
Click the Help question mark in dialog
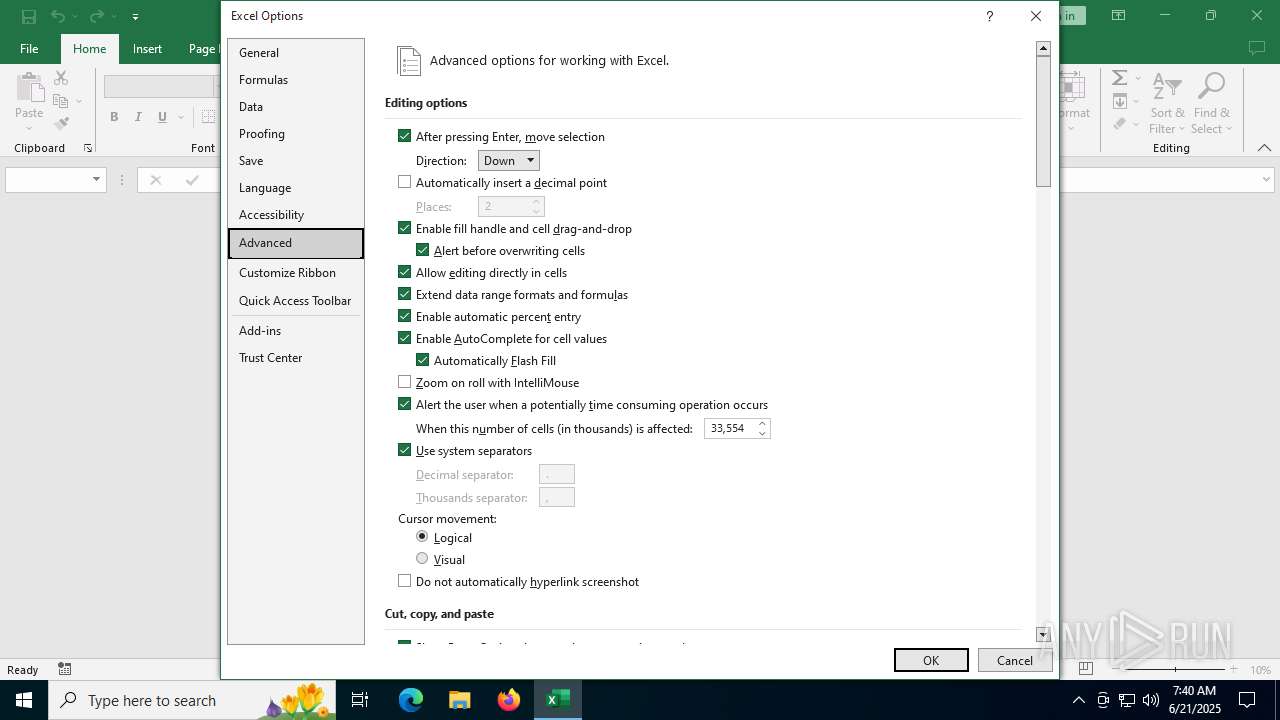pos(989,16)
